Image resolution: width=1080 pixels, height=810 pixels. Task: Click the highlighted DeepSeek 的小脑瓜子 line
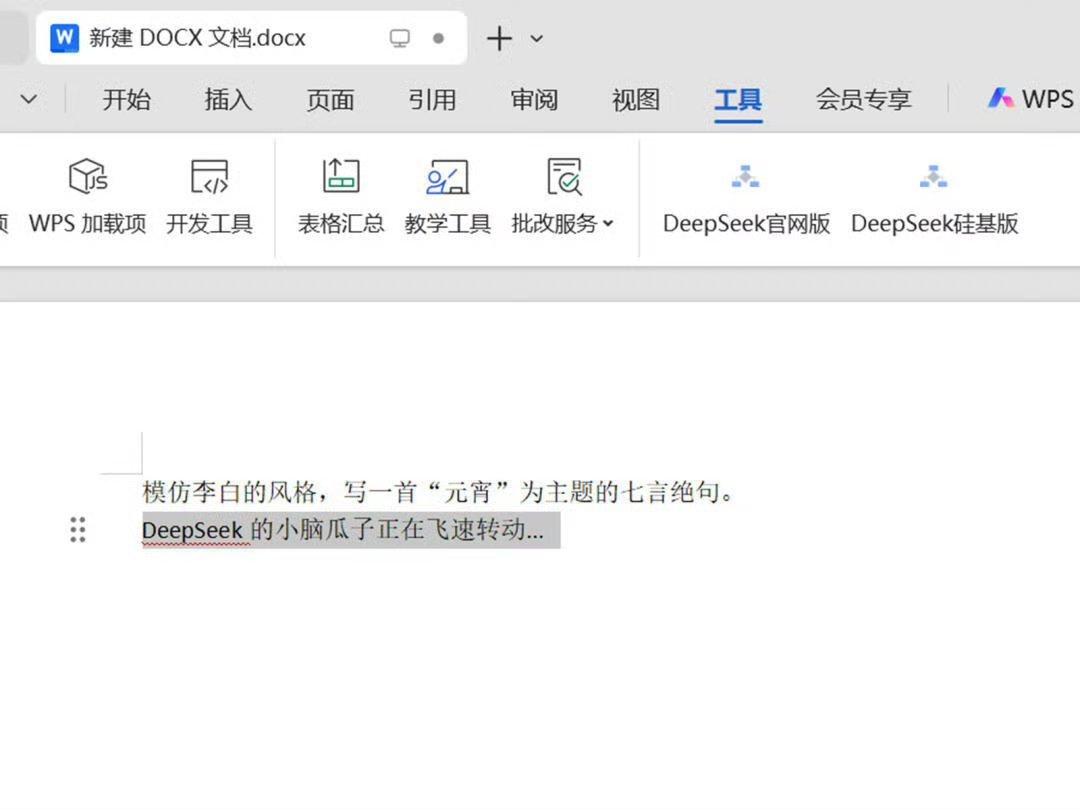coord(351,530)
